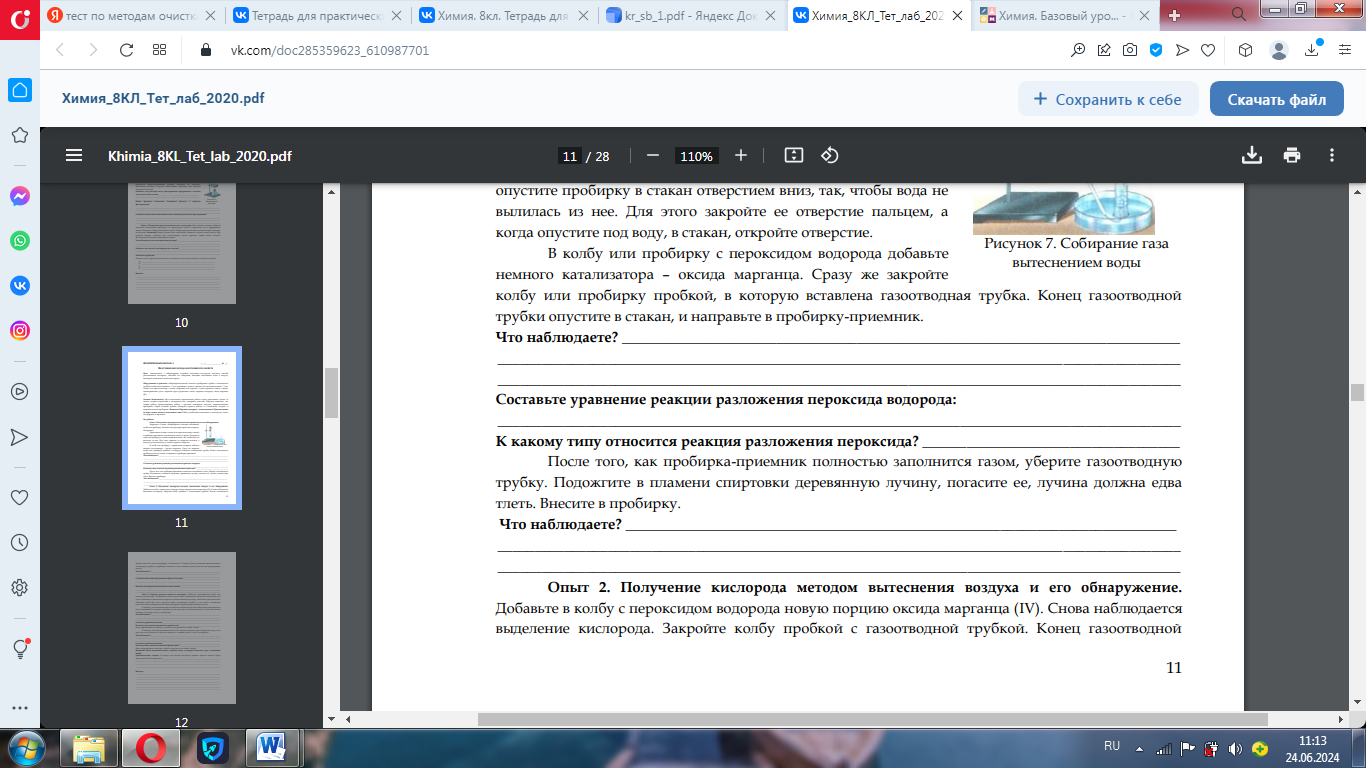Open Settings gear in the sidebar
This screenshot has width=1366, height=768.
click(19, 587)
